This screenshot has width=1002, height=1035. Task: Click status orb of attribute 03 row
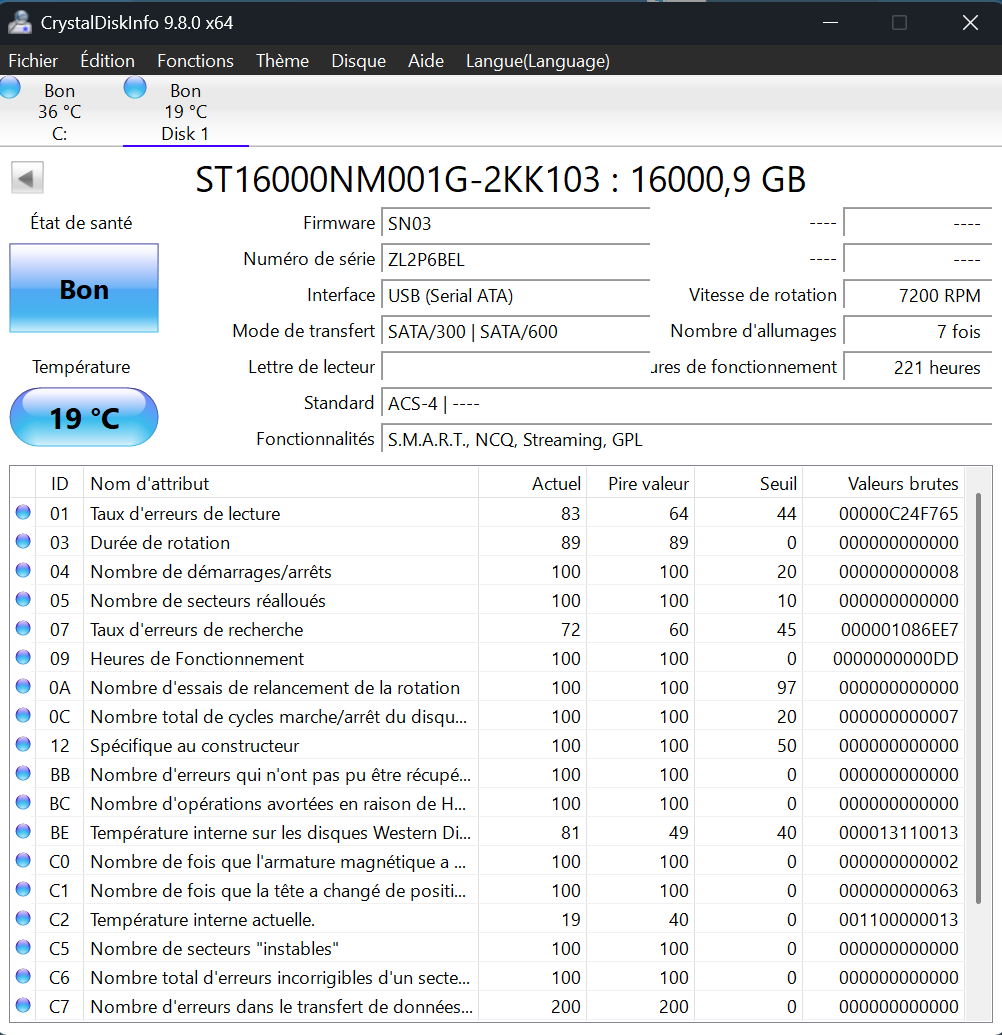coord(23,541)
